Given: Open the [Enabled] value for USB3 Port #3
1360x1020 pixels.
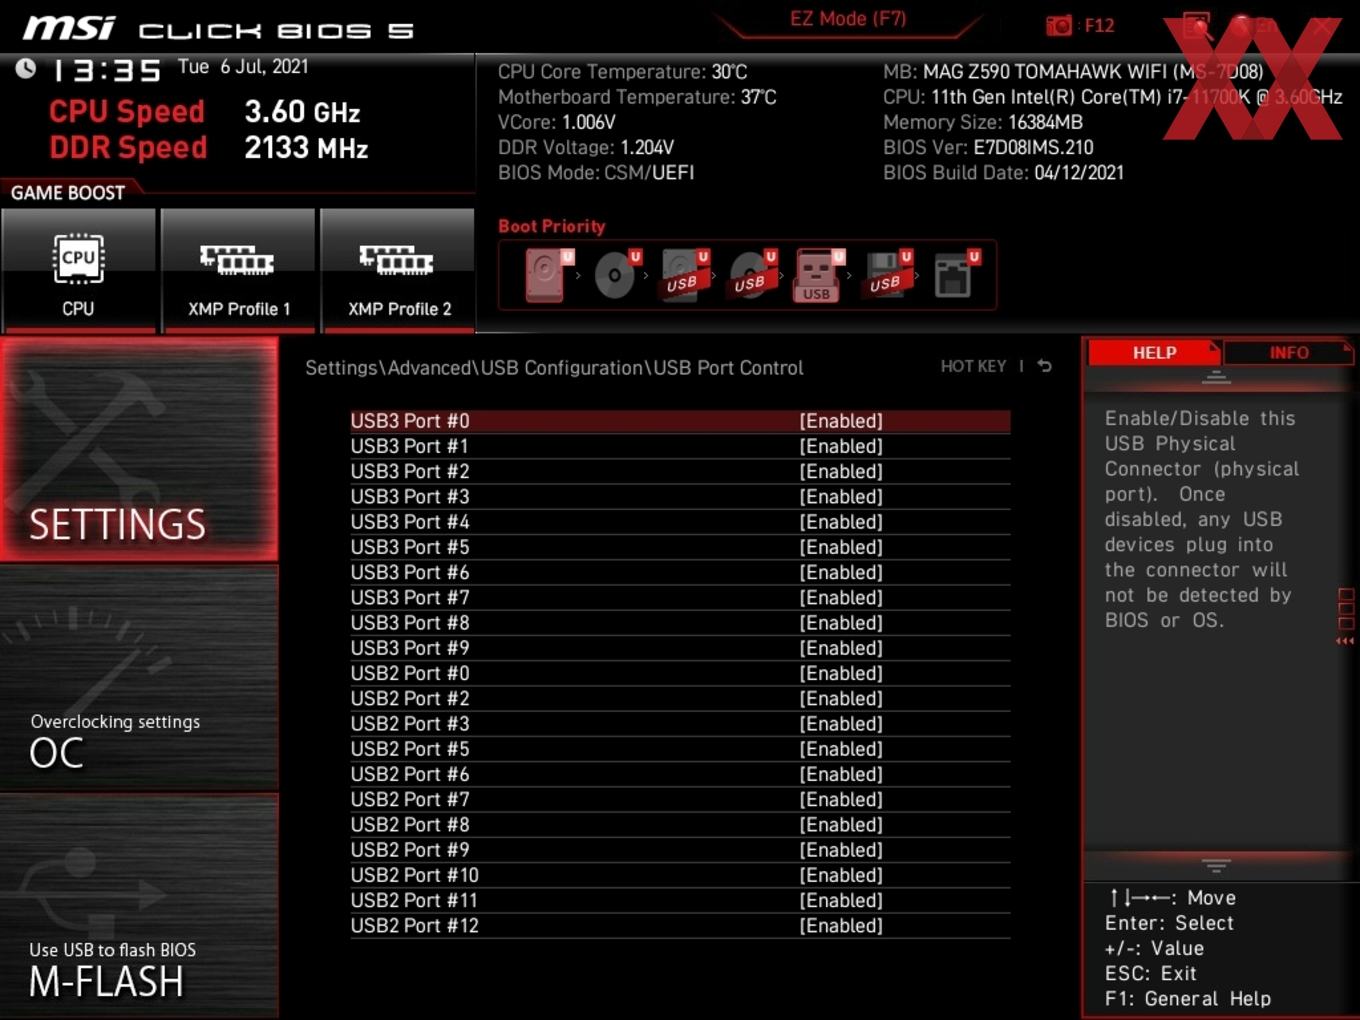Looking at the screenshot, I should coord(841,497).
